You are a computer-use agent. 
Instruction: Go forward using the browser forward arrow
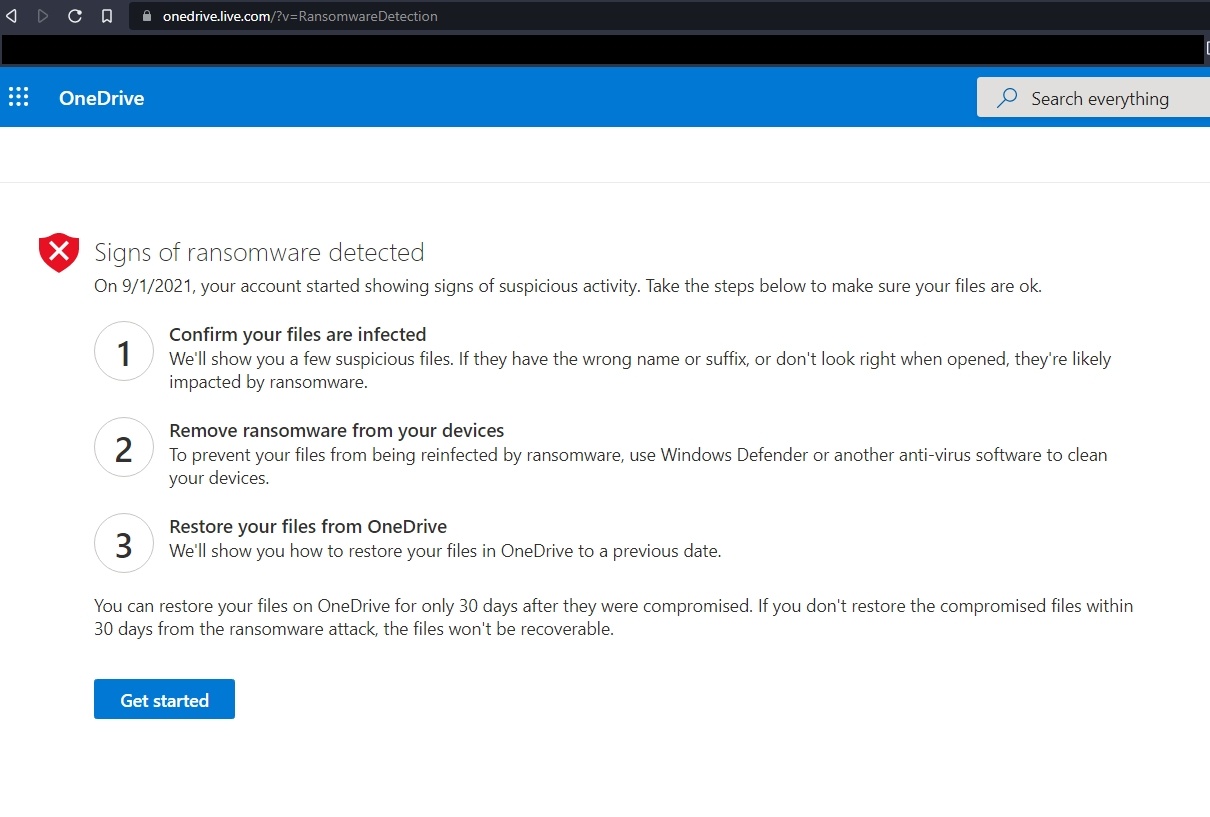click(x=43, y=16)
